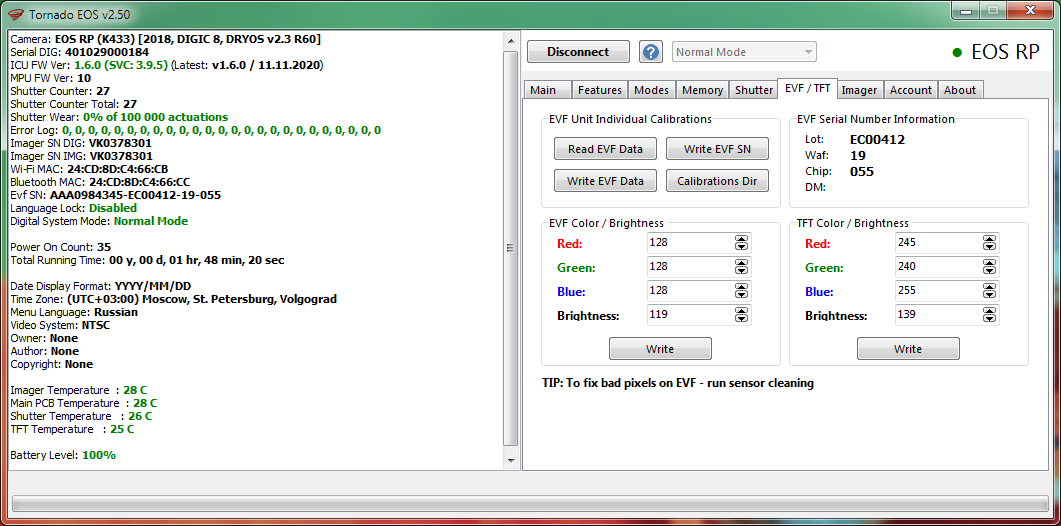The image size is (1061, 526).
Task: Adjust the EVF Blue spinner arrows
Action: pos(742,291)
